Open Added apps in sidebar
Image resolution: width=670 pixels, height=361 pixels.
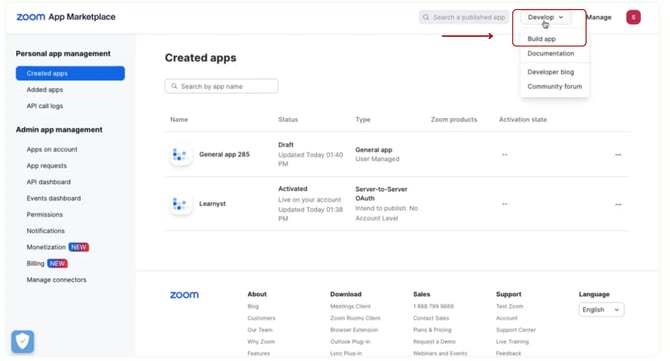pyautogui.click(x=45, y=90)
